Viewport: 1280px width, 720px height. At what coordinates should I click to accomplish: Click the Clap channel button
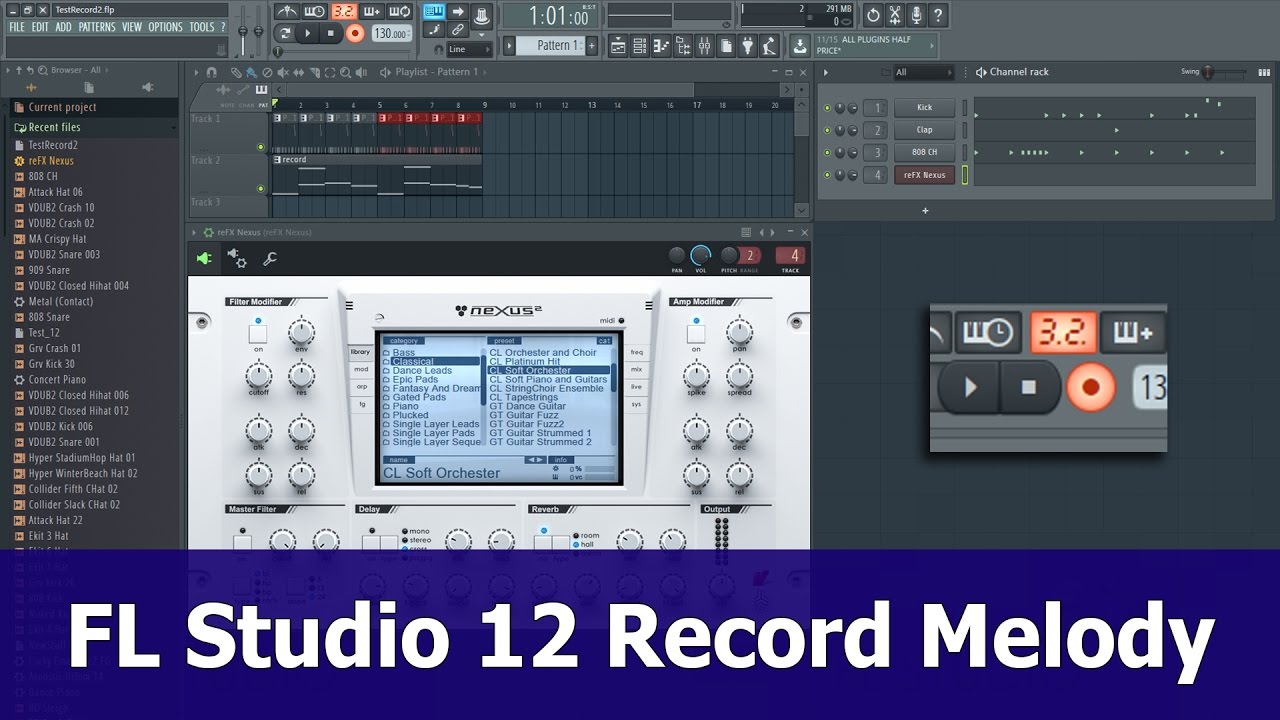pos(924,130)
